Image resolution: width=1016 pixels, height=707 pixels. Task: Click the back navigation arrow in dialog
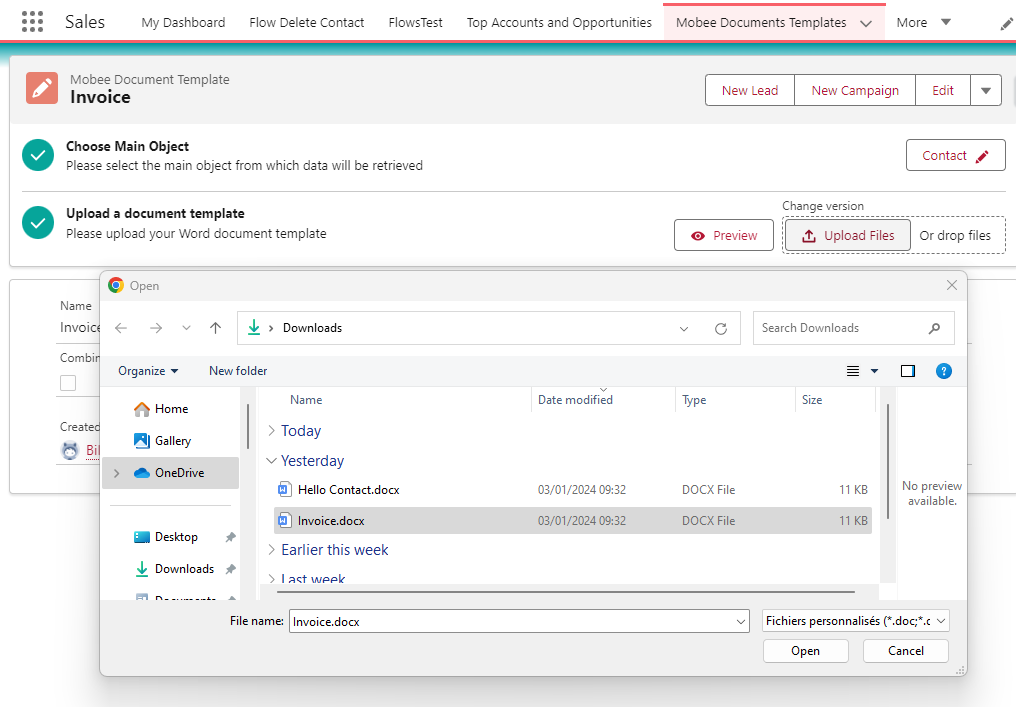pos(121,328)
